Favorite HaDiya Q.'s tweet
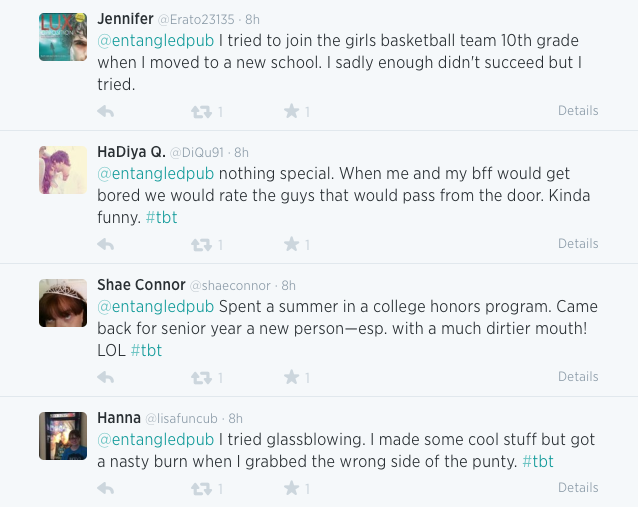 [x=291, y=244]
